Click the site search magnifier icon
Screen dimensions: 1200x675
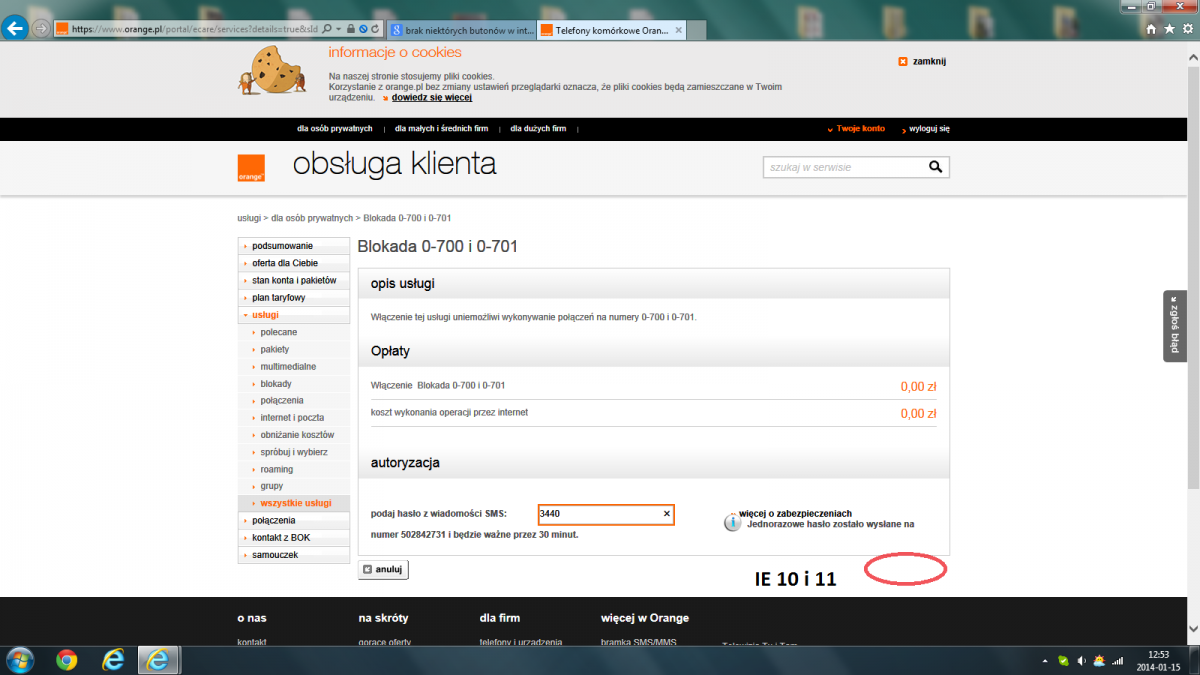click(x=936, y=167)
